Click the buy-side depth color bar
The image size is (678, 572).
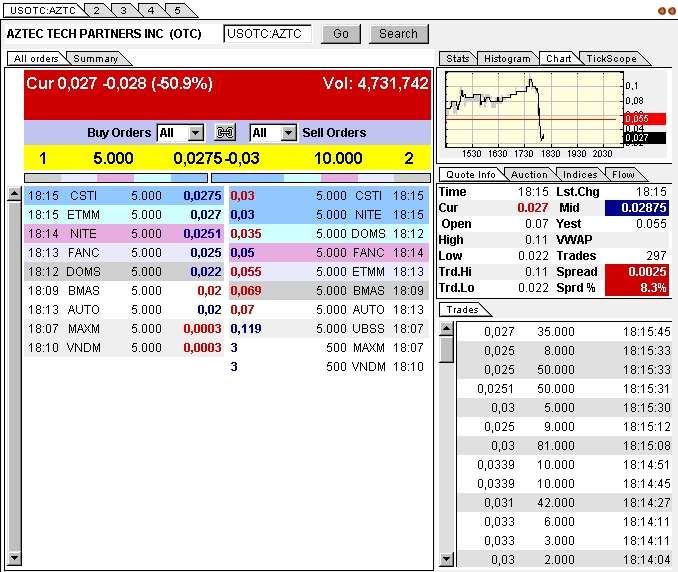tap(116, 178)
